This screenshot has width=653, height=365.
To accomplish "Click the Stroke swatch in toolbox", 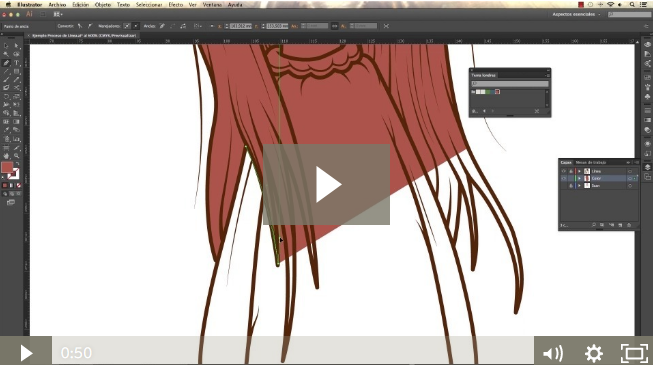I will tap(15, 174).
